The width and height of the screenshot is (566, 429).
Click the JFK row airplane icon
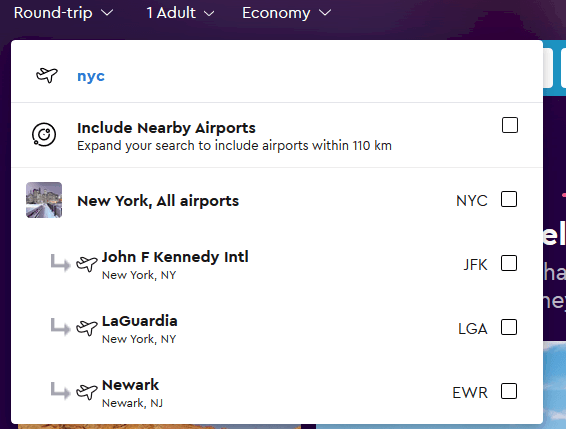pos(87,264)
